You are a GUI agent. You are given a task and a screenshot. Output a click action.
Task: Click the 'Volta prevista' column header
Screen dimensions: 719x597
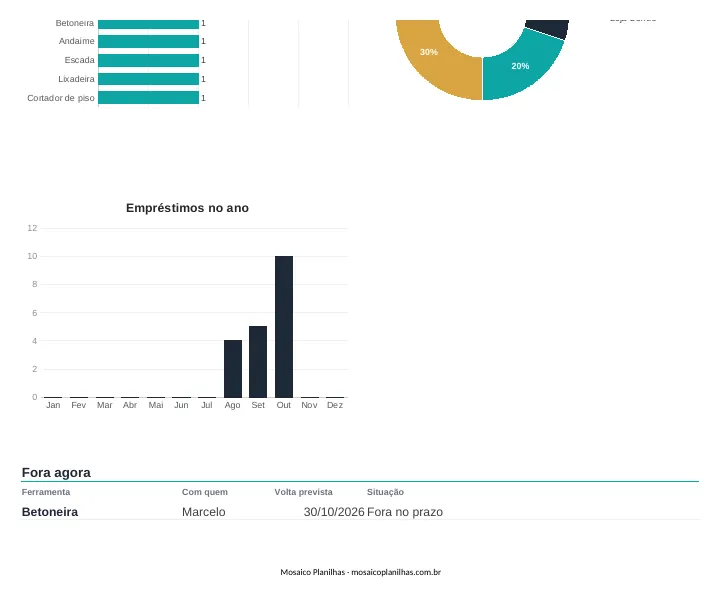coord(304,492)
